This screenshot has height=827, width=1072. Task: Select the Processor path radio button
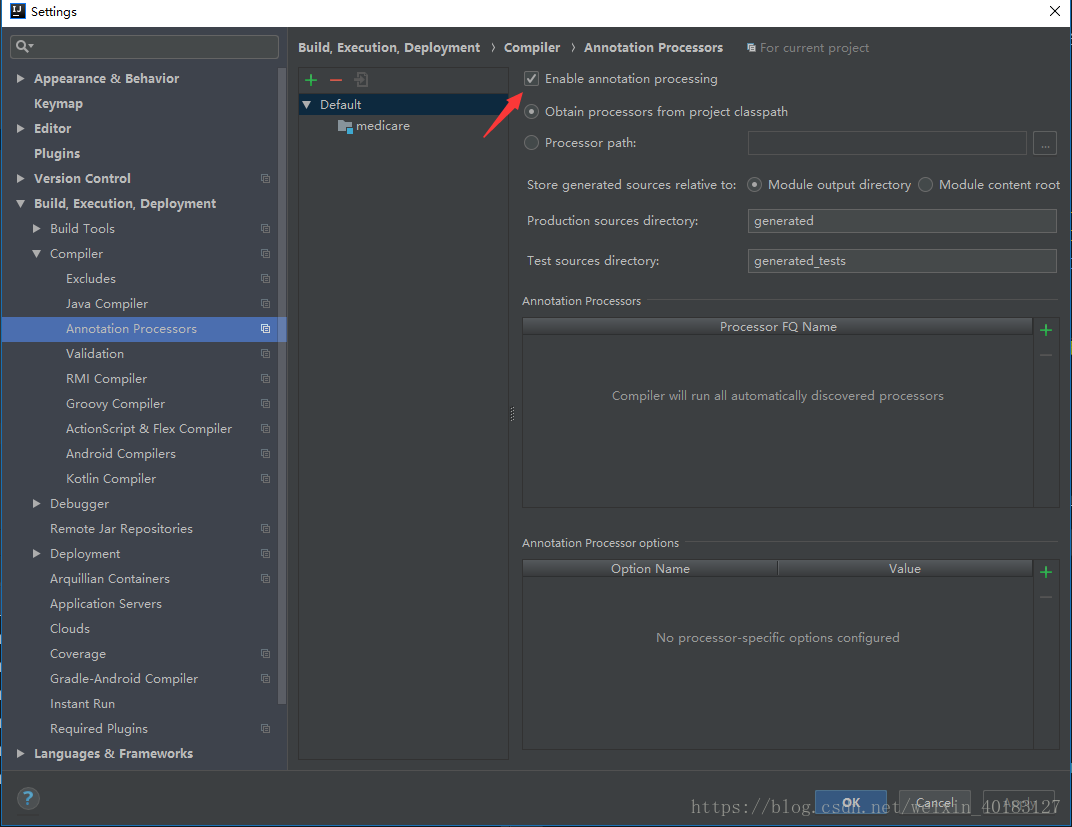(531, 142)
